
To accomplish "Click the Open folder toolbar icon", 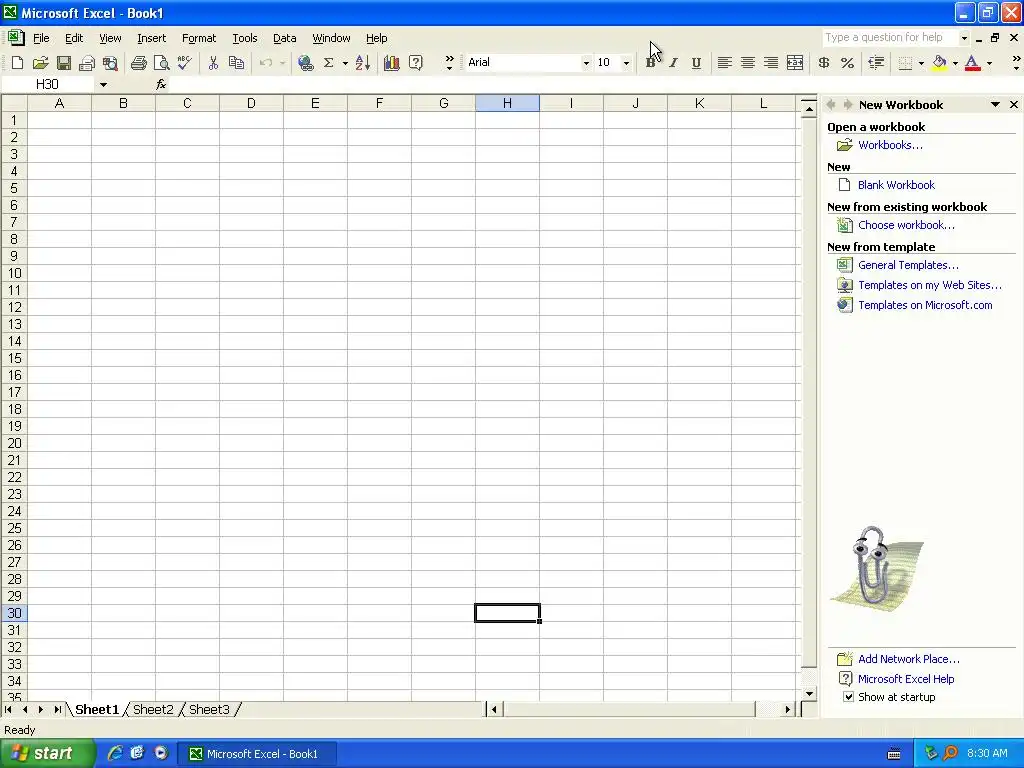I will 40,63.
